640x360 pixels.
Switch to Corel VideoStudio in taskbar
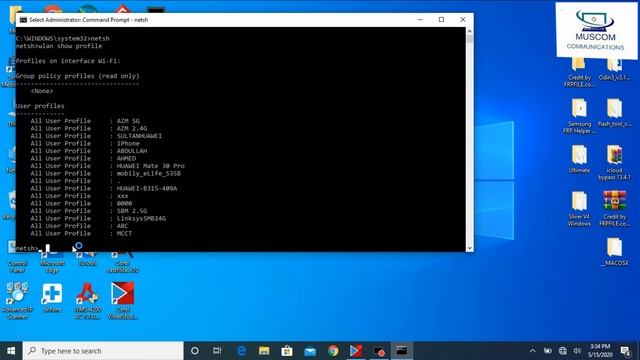coord(356,351)
